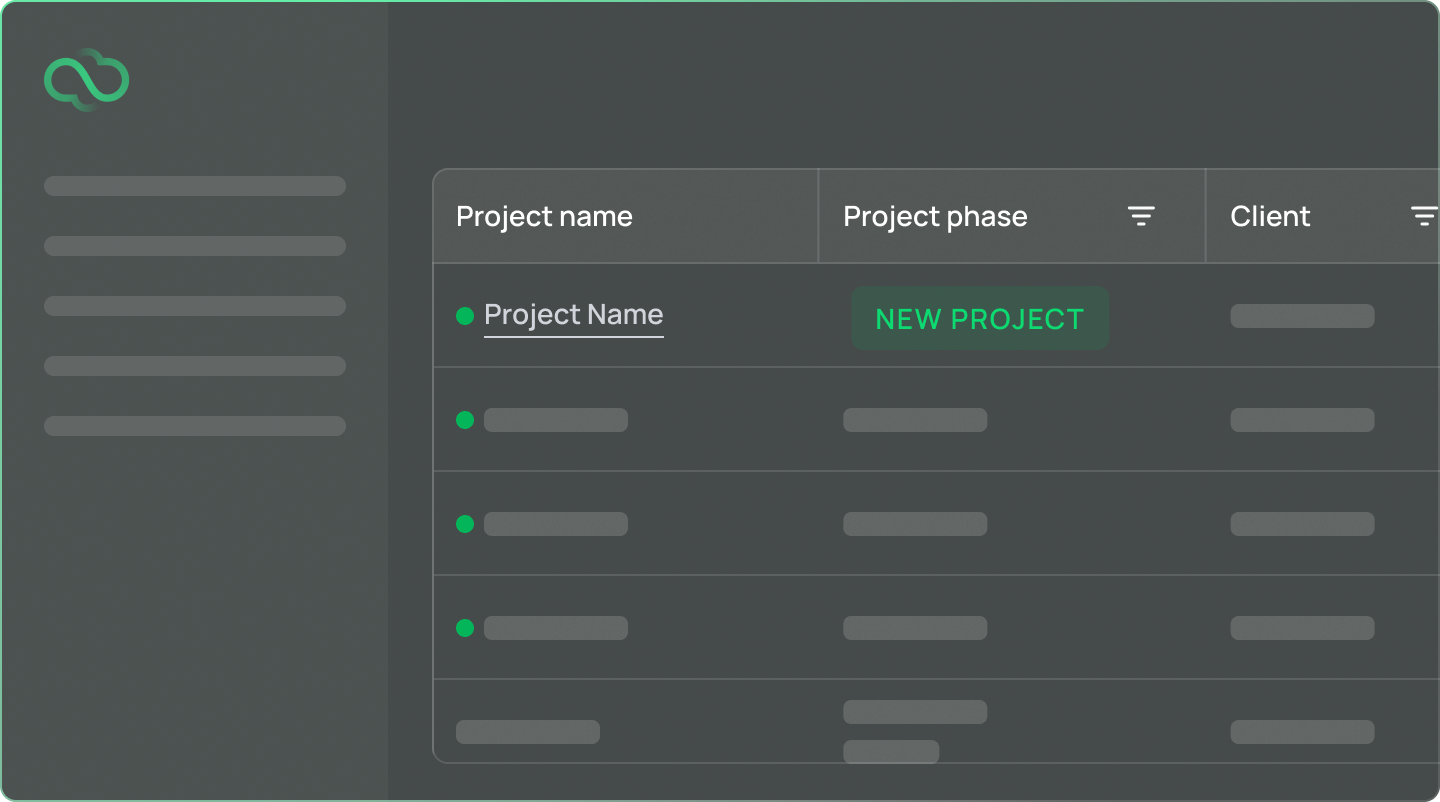Click the green status dot beside Project Name
1440x802 pixels.
(465, 316)
